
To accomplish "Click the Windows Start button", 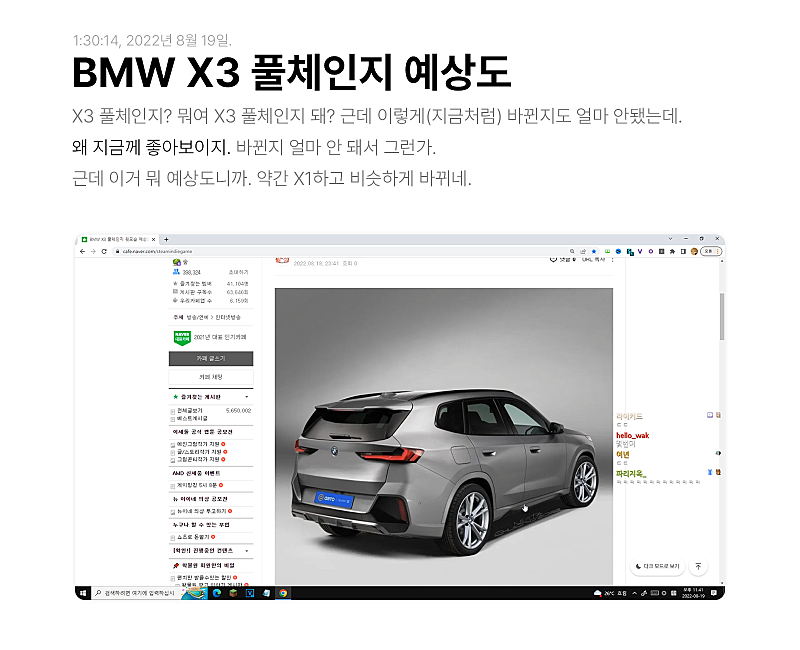I will point(82,593).
